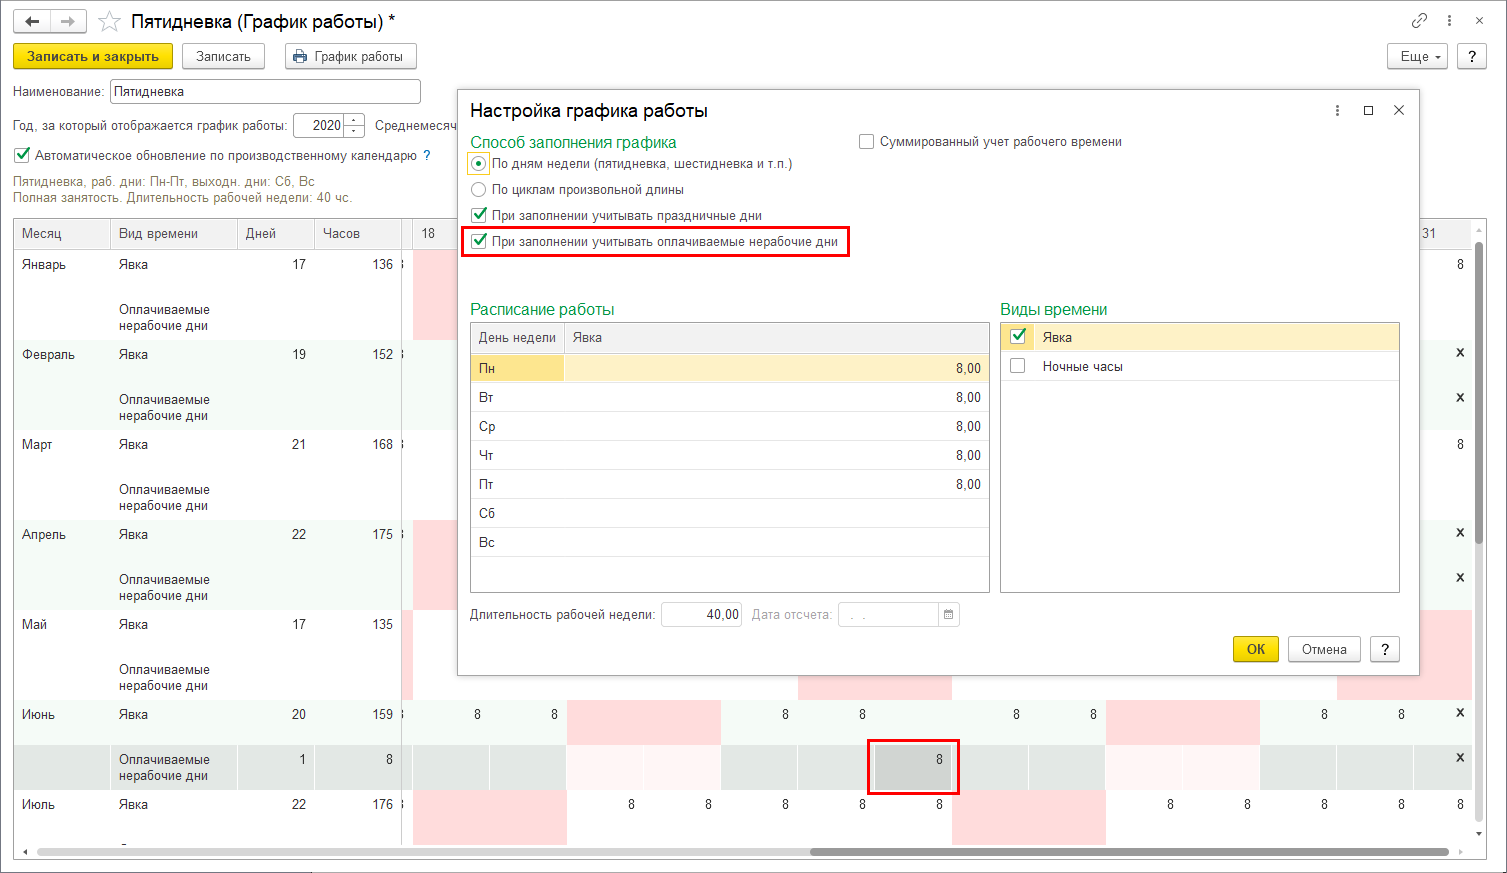Check the Ночные часы time type
Screen dimensions: 1507x873
coord(1018,366)
